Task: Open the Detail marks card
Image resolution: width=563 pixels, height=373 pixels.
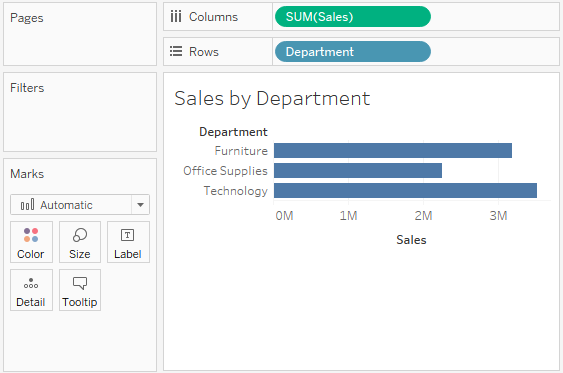Action: [31, 290]
